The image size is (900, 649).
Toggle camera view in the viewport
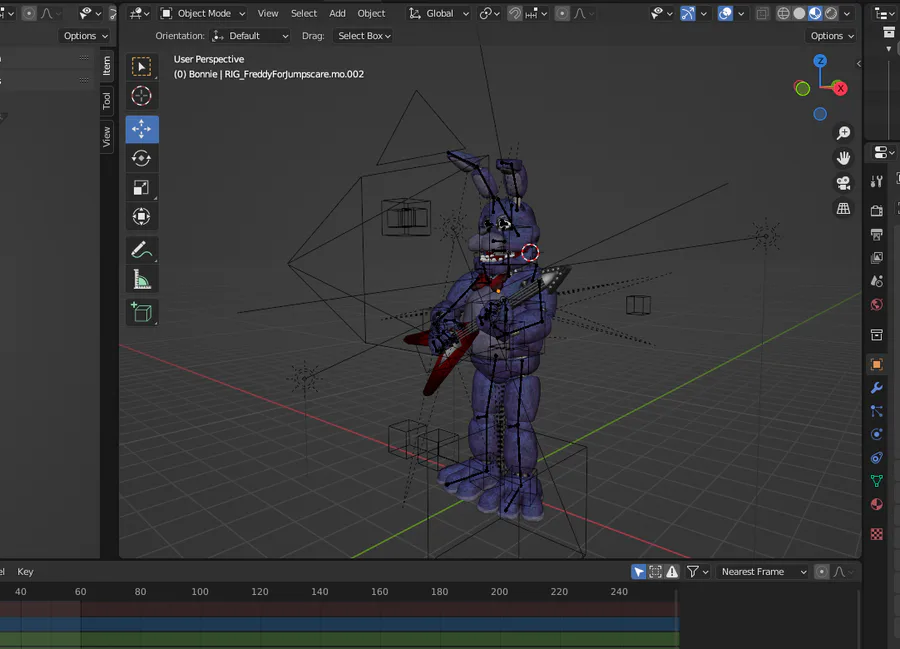pos(844,183)
